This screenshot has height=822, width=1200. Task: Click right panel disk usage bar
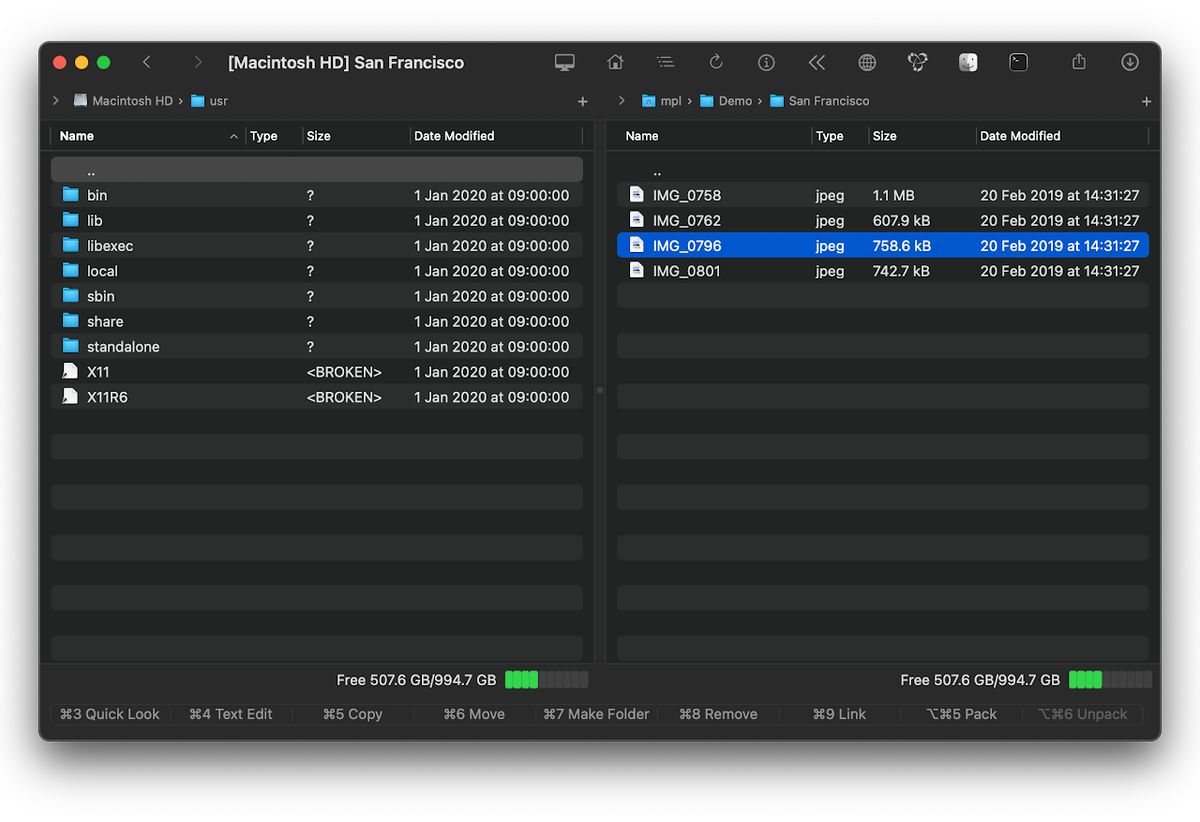1110,680
